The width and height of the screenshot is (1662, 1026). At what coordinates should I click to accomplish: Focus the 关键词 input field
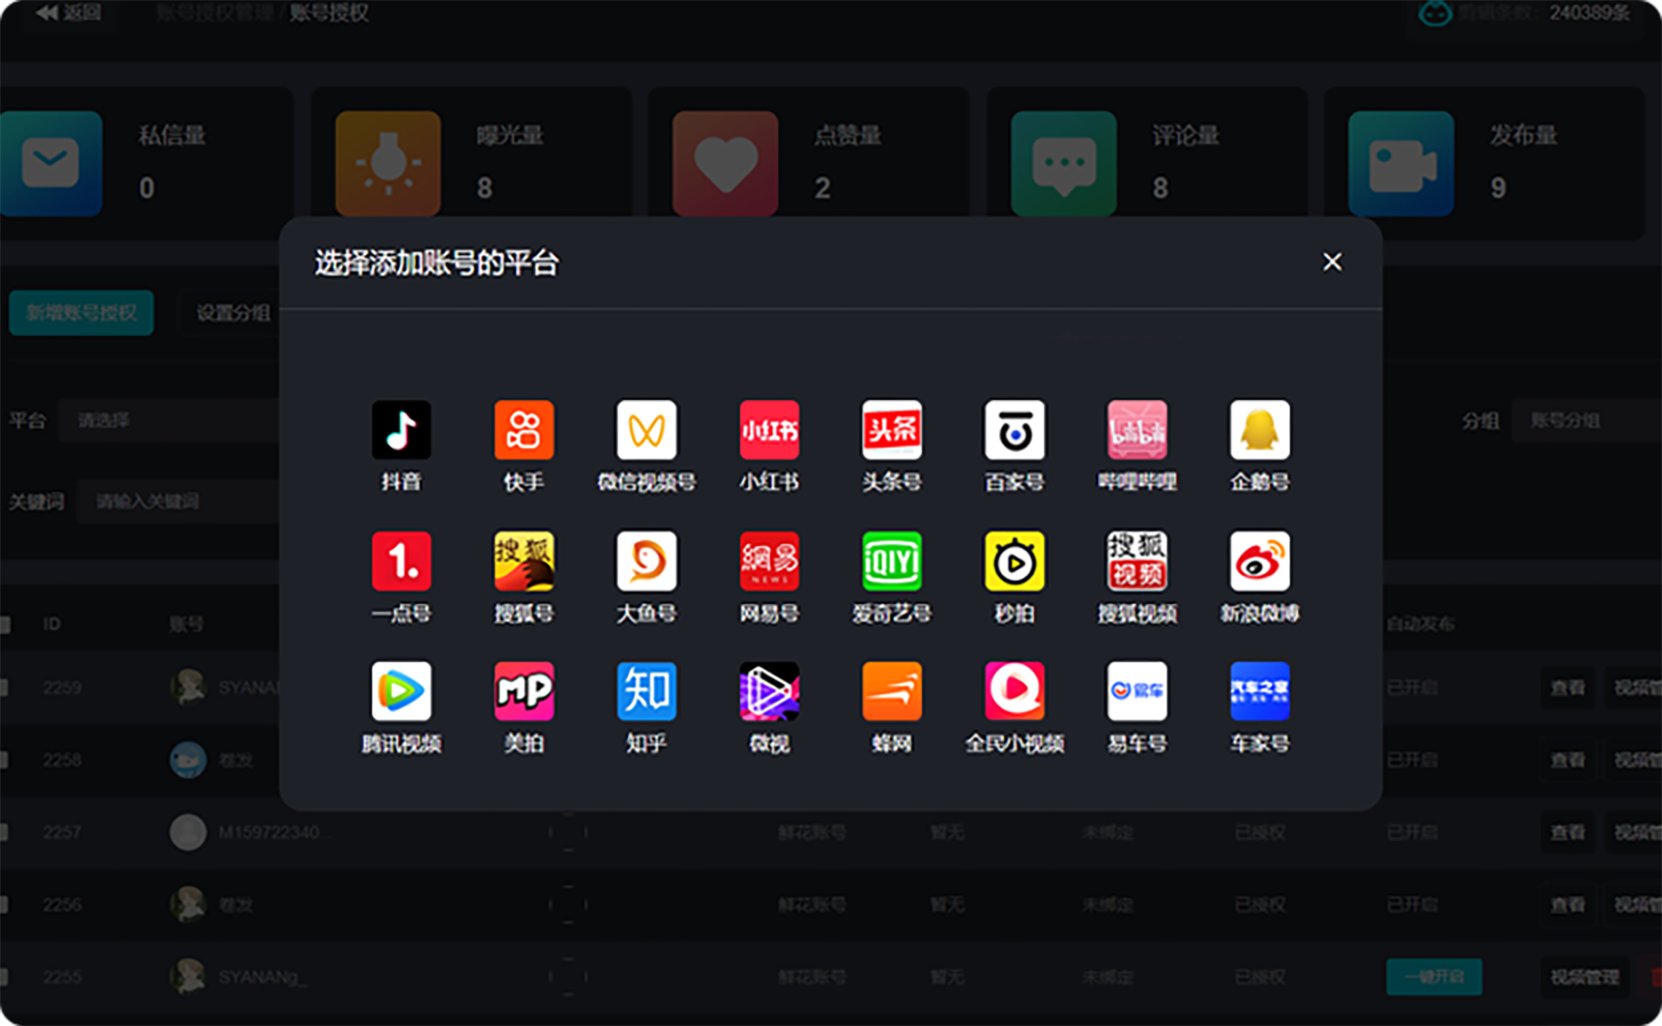coord(178,501)
